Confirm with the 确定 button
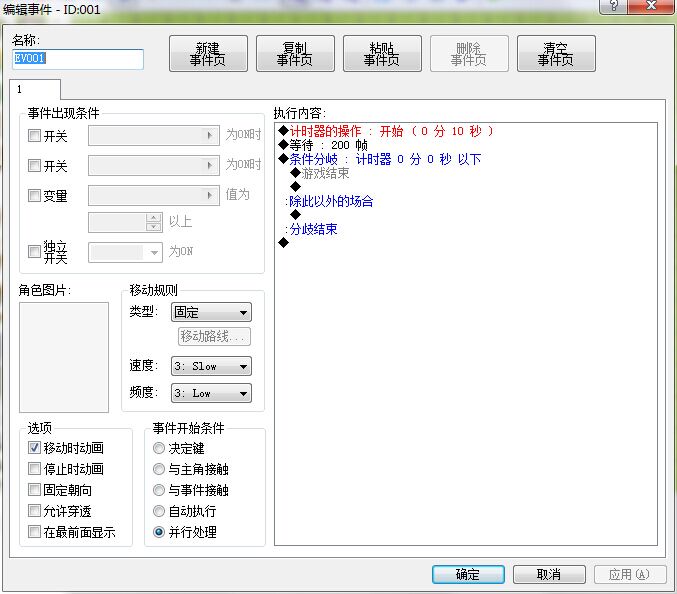The height and width of the screenshot is (594, 677). [x=468, y=574]
